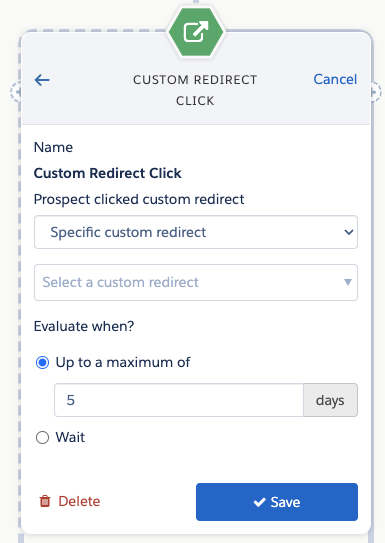Click the 'days' unit label beside the input

pyautogui.click(x=330, y=400)
